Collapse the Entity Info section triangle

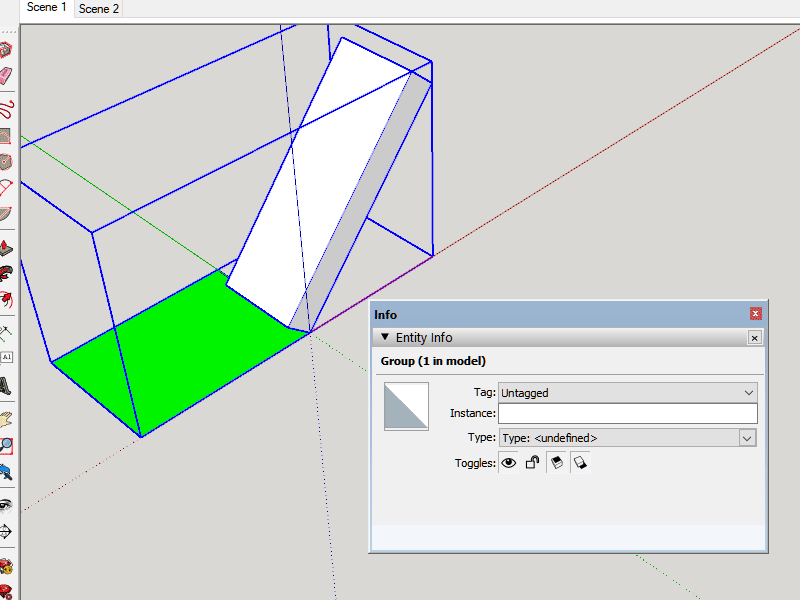click(x=385, y=337)
